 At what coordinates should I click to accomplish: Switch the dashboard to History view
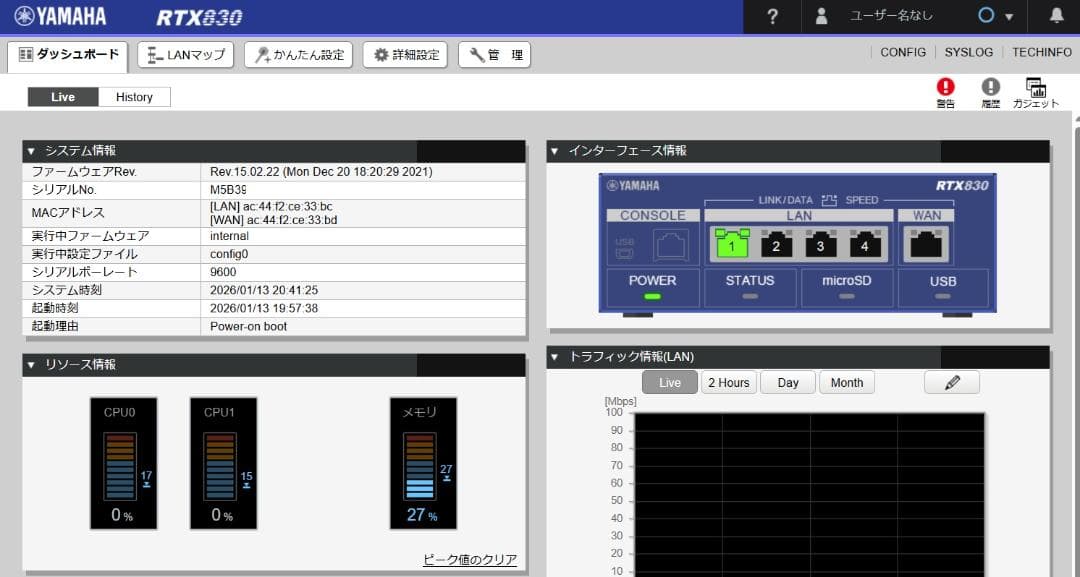click(135, 96)
